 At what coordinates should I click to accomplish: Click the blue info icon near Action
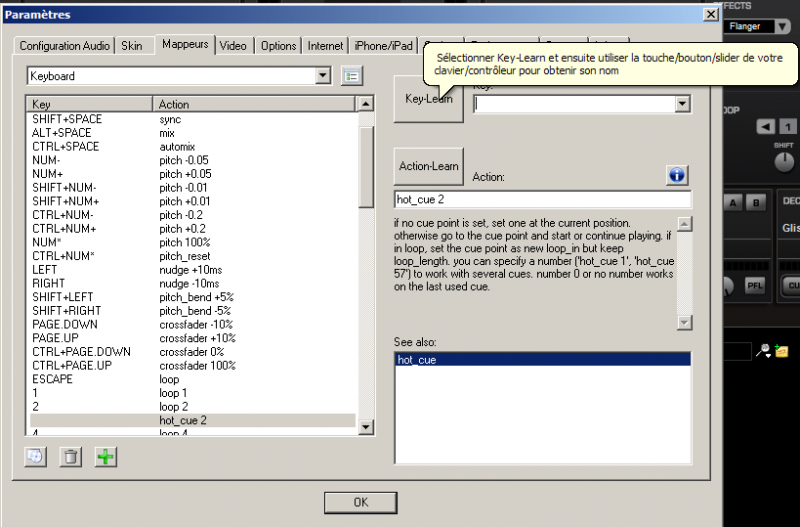pos(677,175)
